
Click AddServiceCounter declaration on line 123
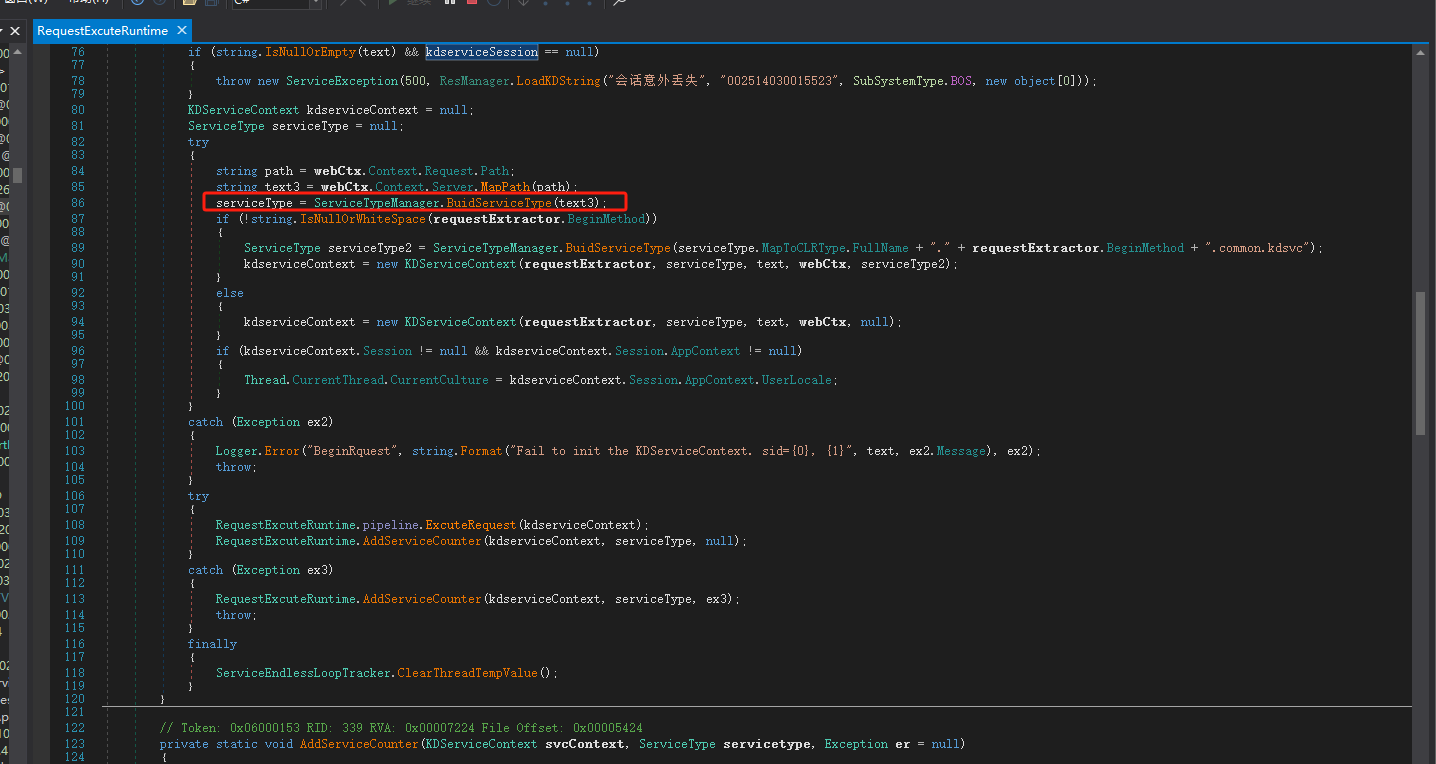coord(359,744)
